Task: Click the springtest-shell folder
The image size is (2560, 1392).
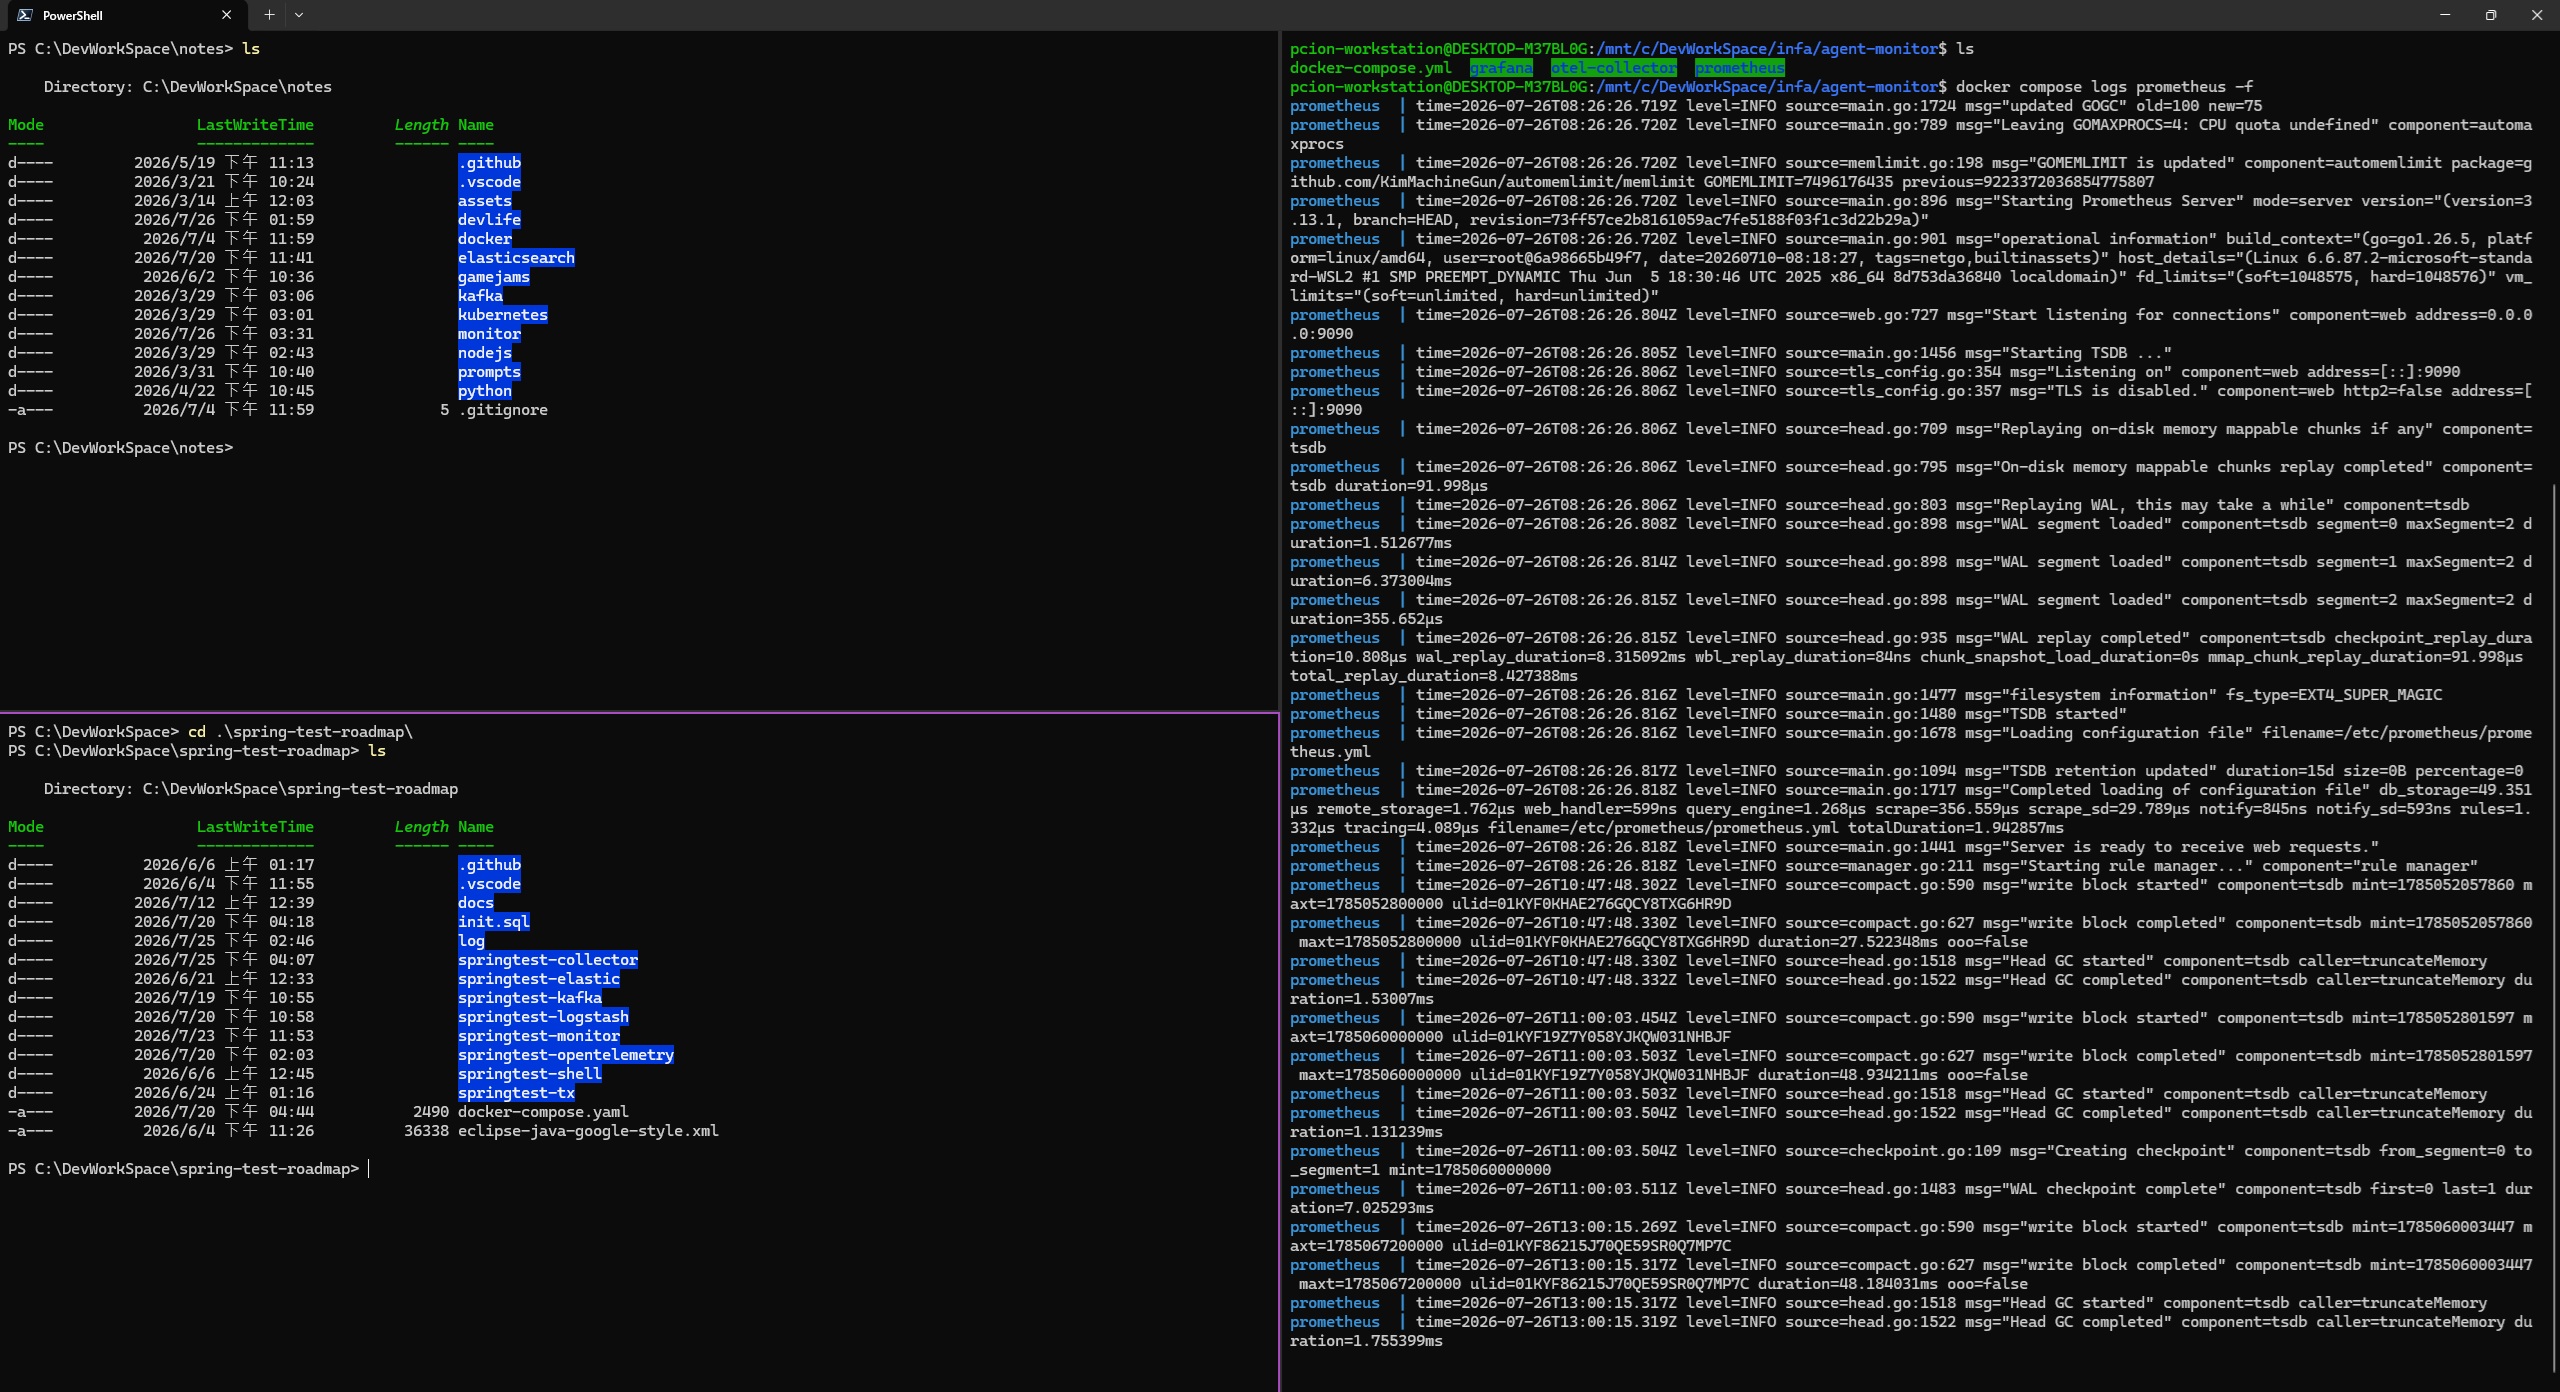Action: click(530, 1074)
